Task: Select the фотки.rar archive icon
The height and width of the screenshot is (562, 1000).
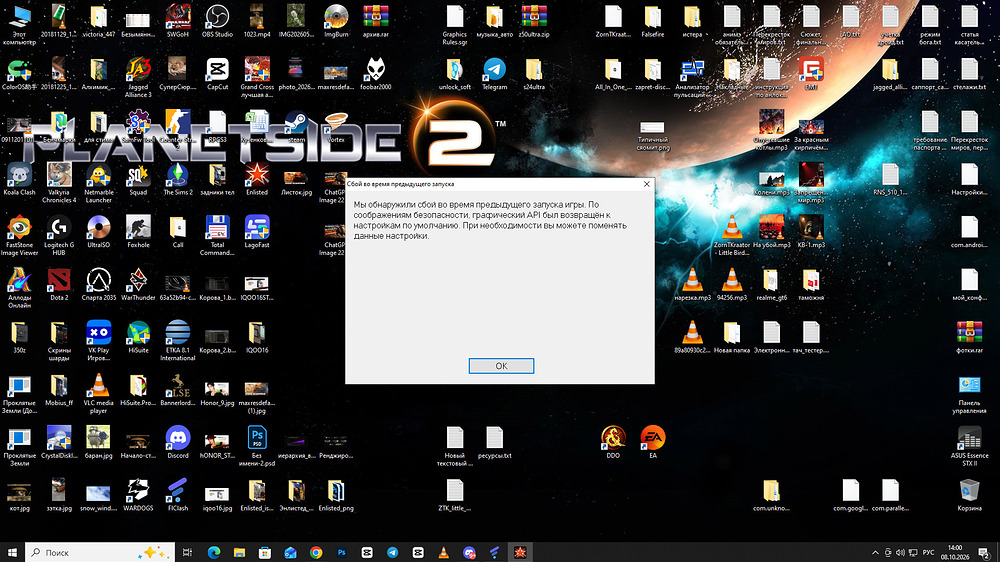Action: click(x=969, y=337)
